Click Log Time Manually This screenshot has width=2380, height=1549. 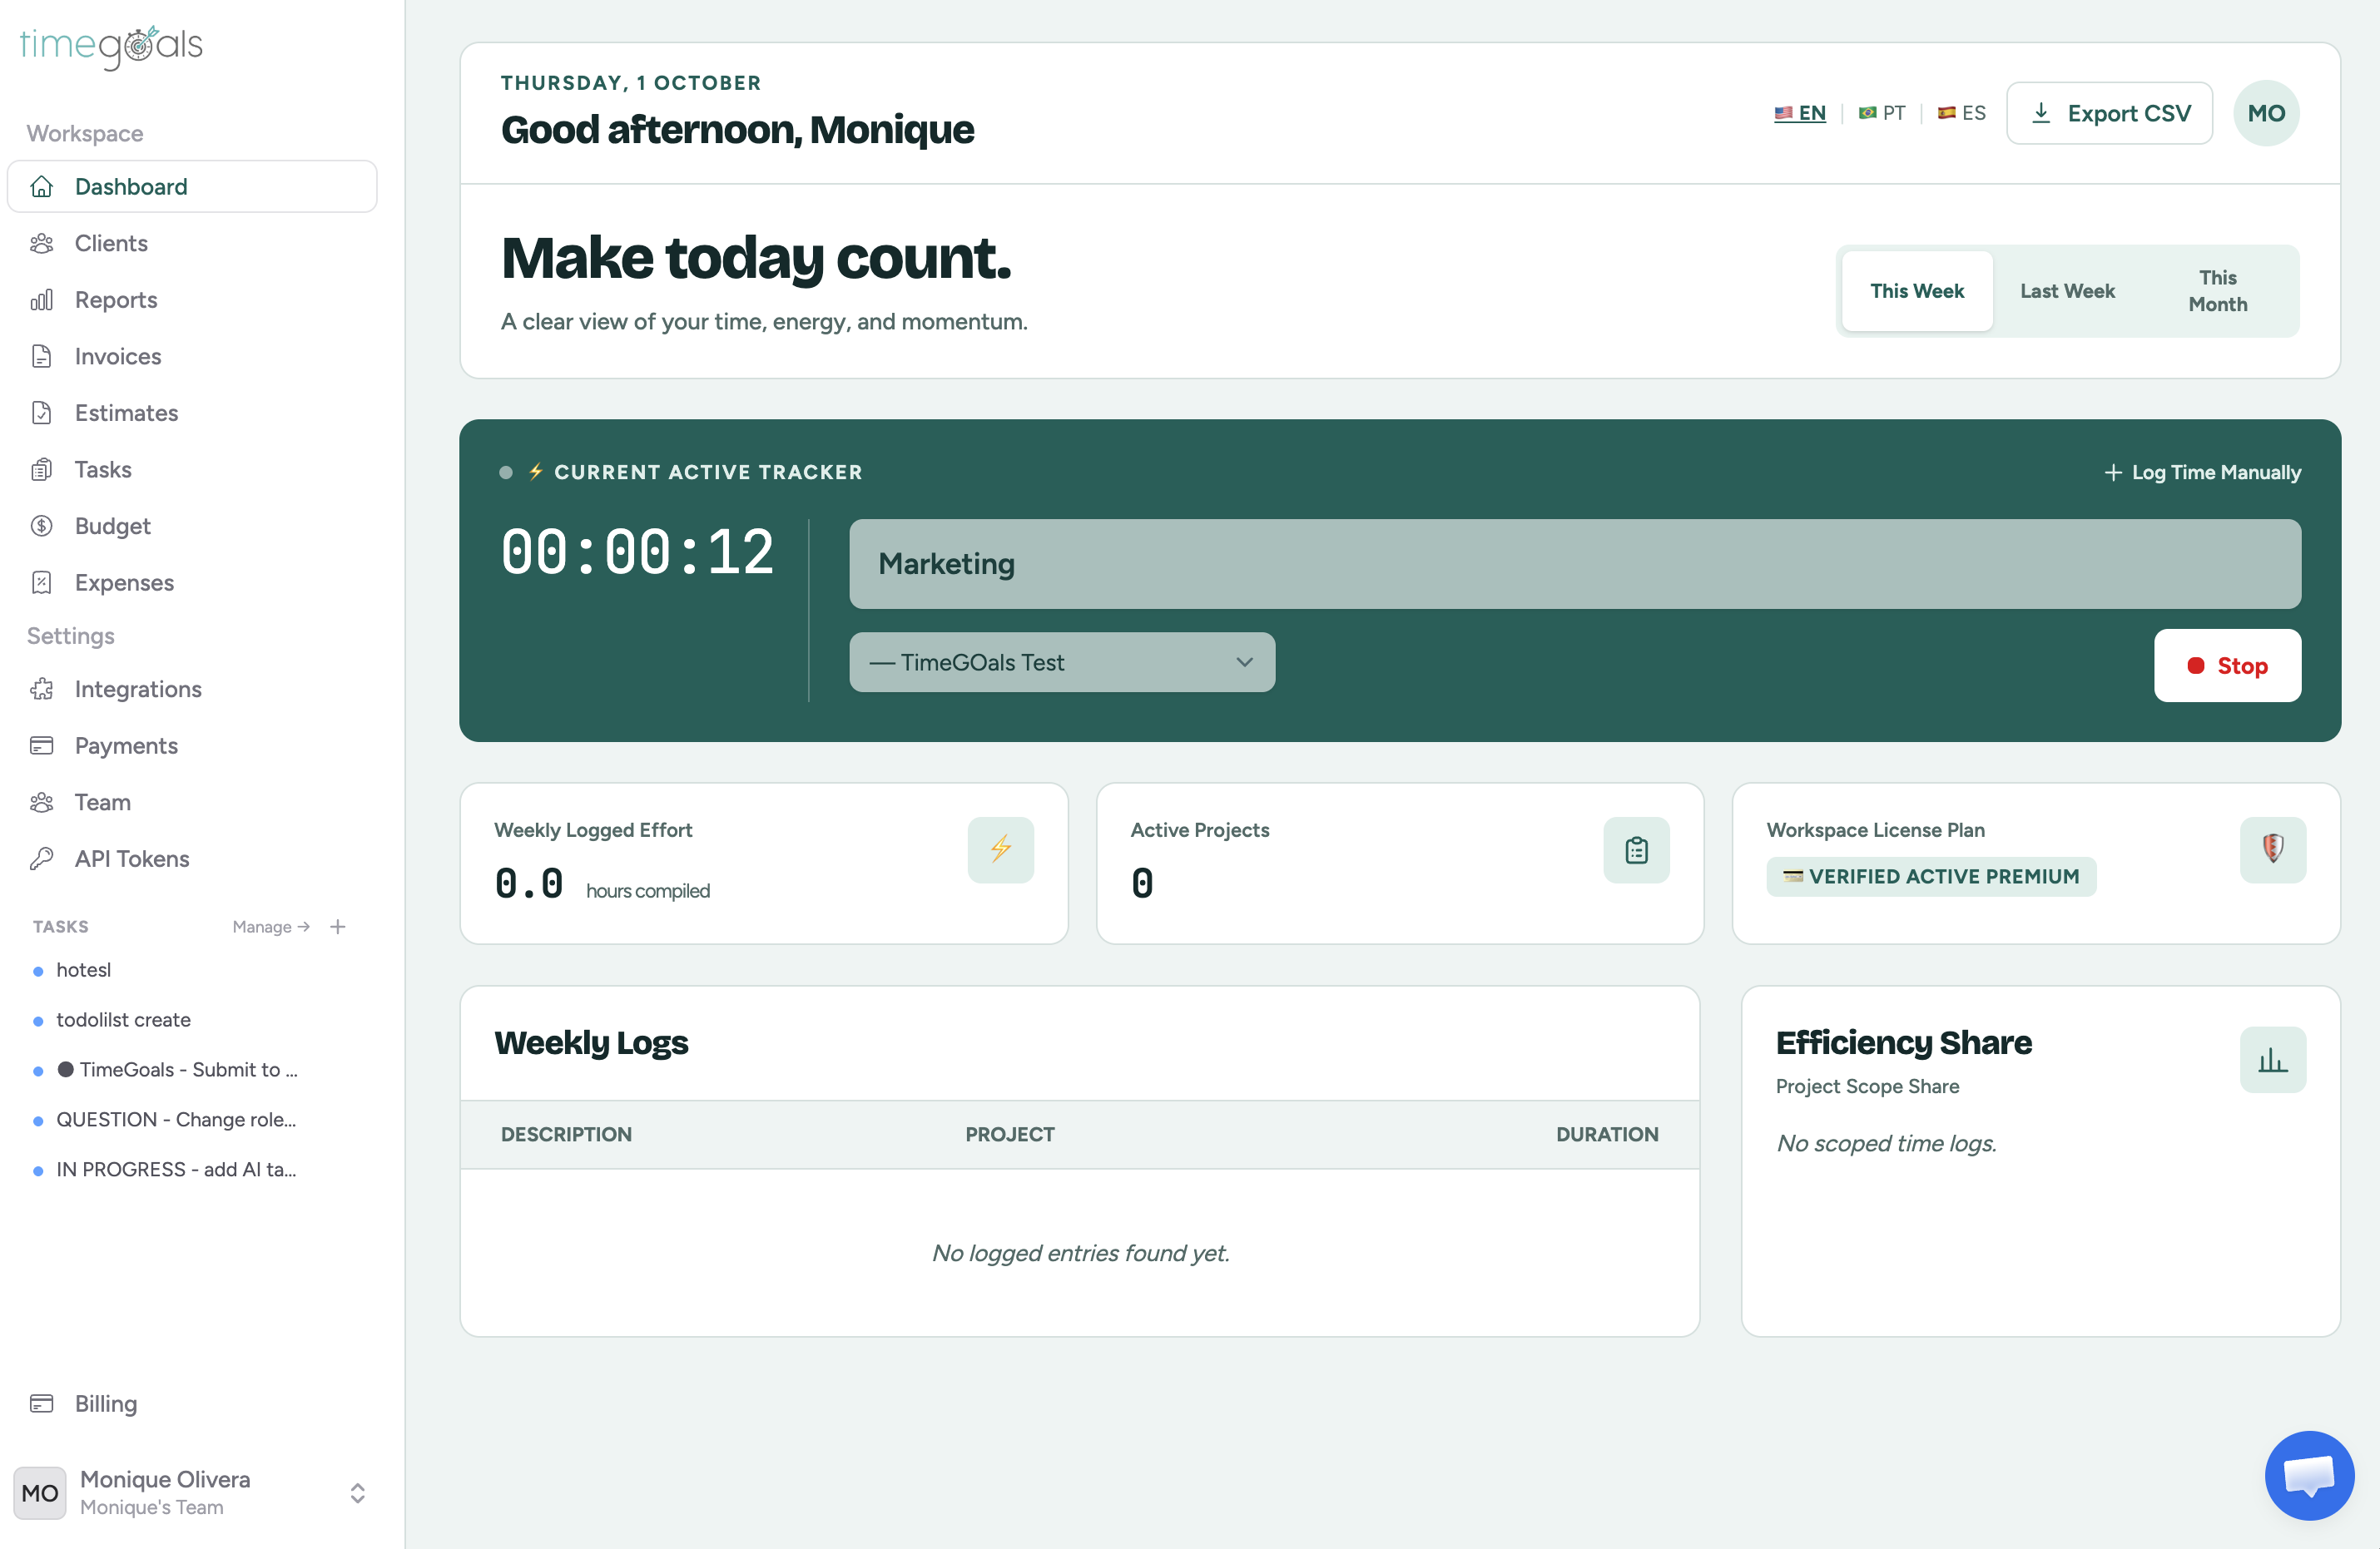(2202, 472)
